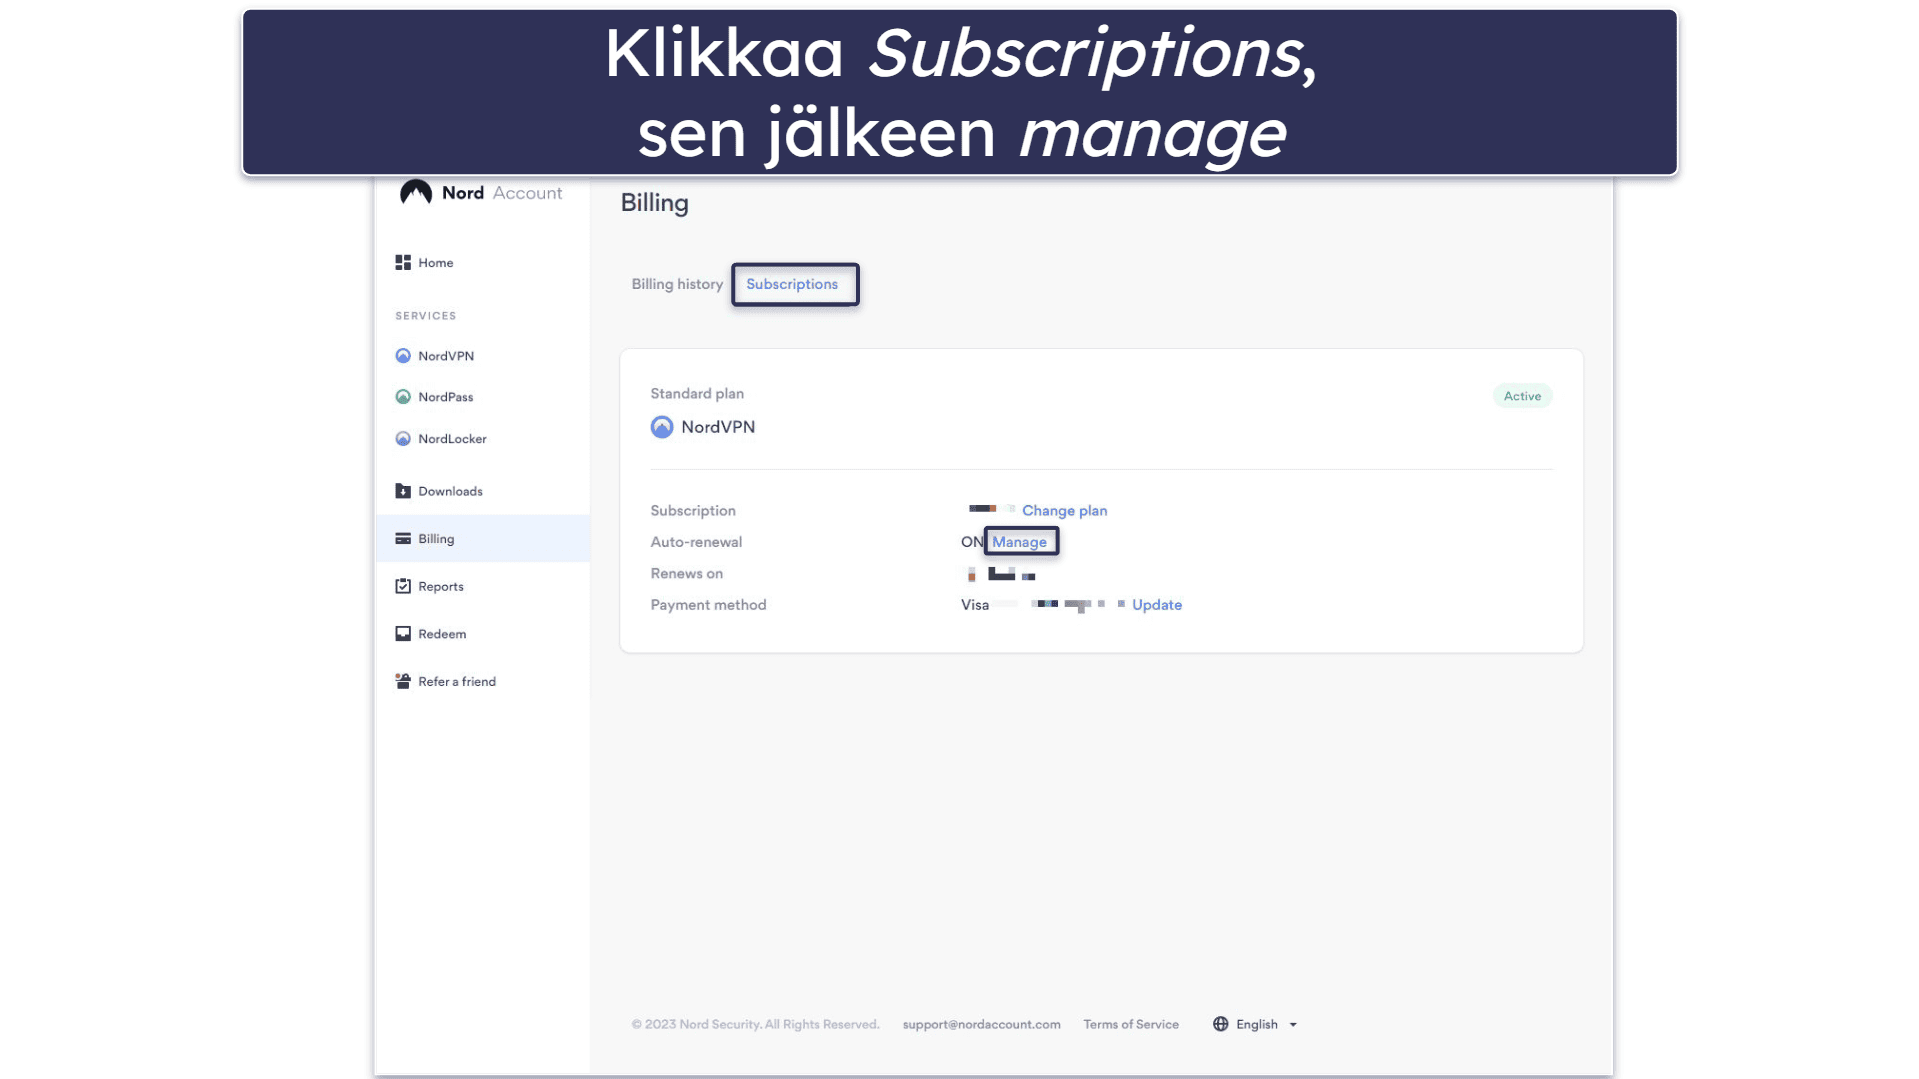1919x1079 pixels.
Task: Open the NordPass service icon
Action: (x=403, y=397)
